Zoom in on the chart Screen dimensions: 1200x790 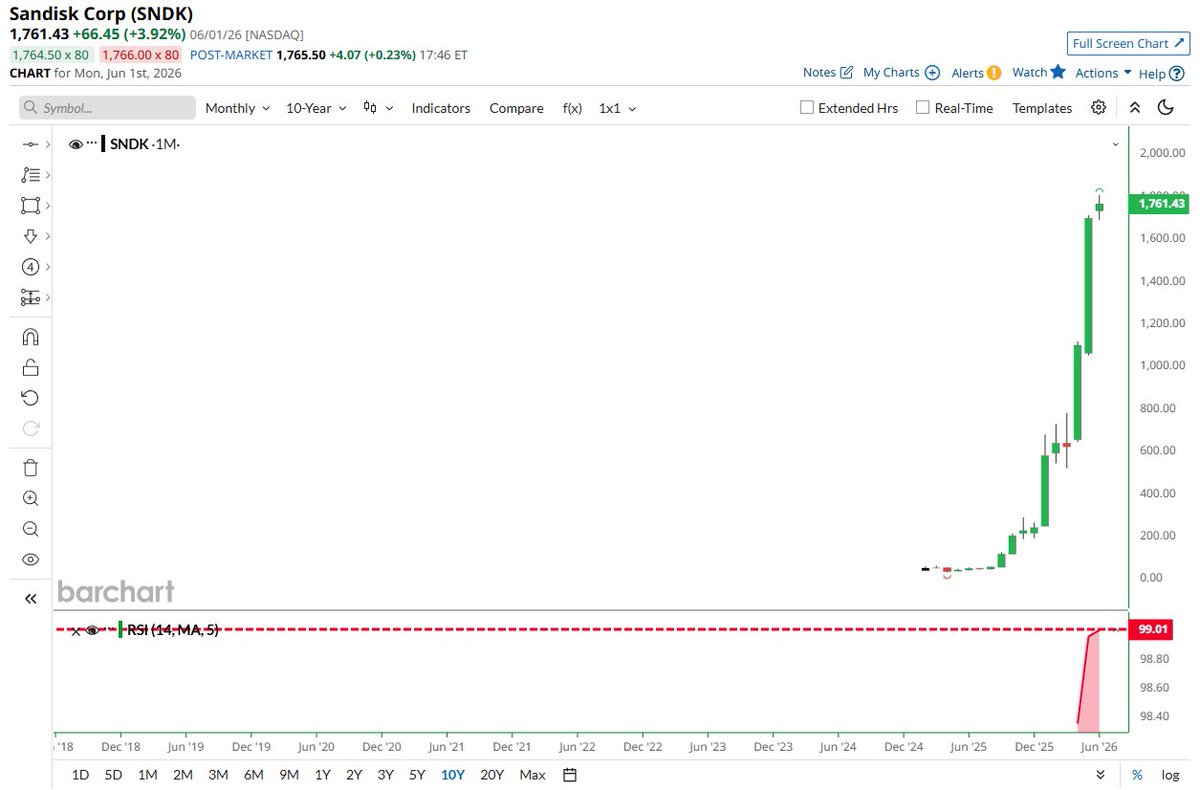point(30,498)
